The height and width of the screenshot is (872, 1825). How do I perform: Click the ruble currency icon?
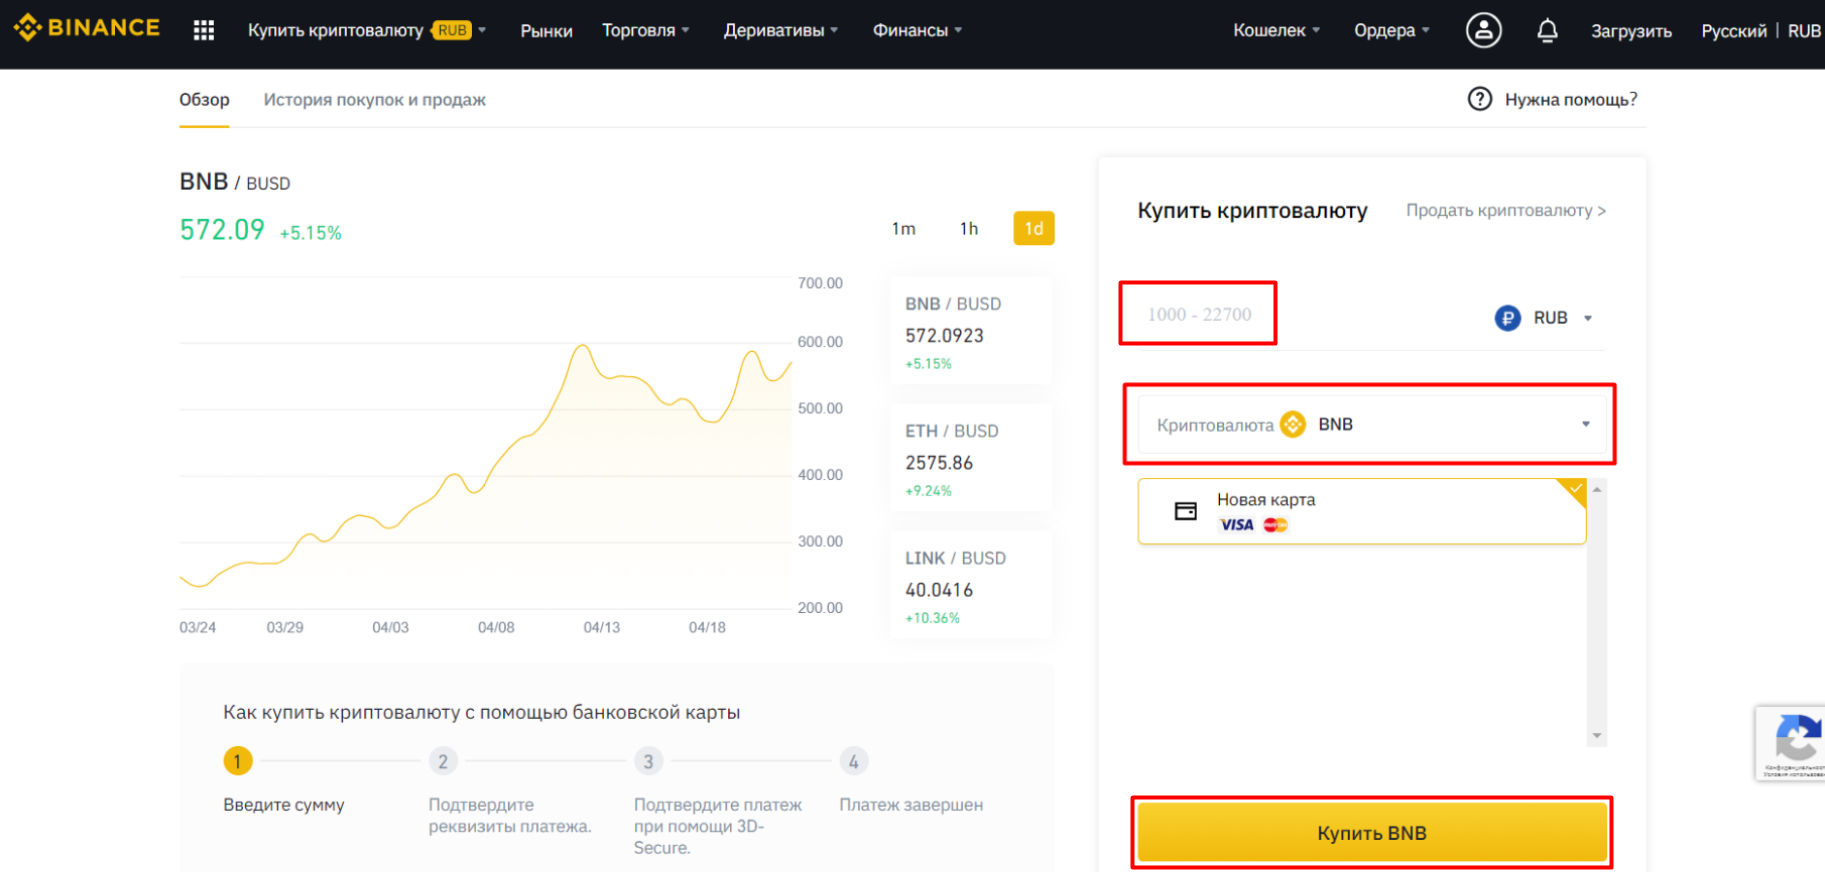coord(1507,318)
